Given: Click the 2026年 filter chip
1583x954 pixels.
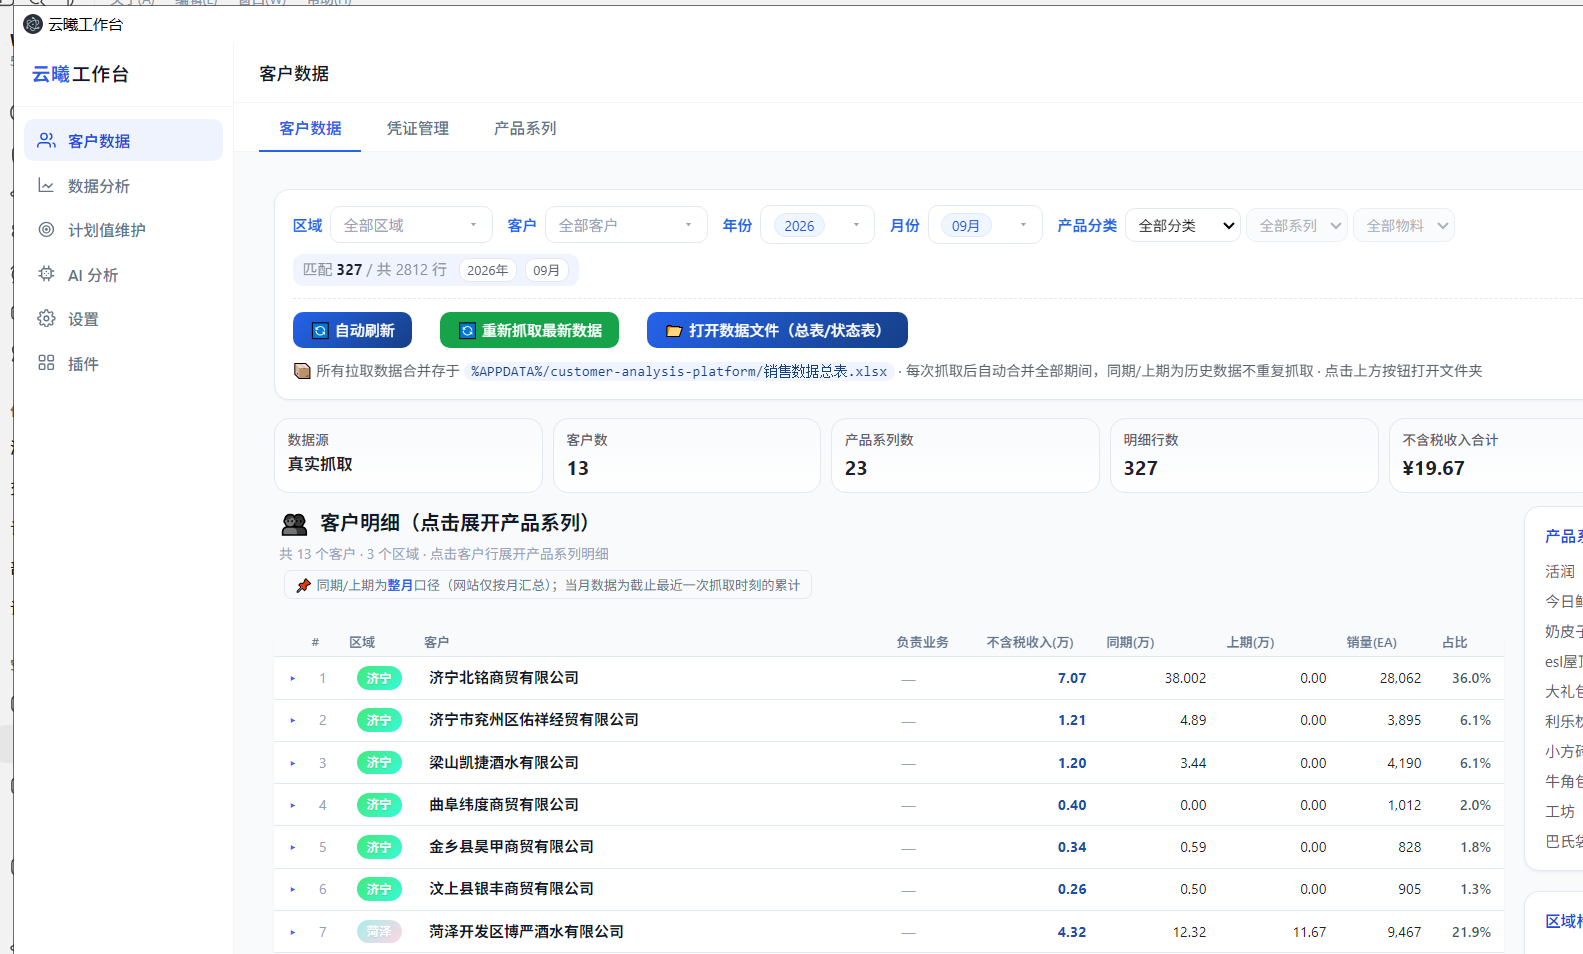Looking at the screenshot, I should pyautogui.click(x=488, y=270).
